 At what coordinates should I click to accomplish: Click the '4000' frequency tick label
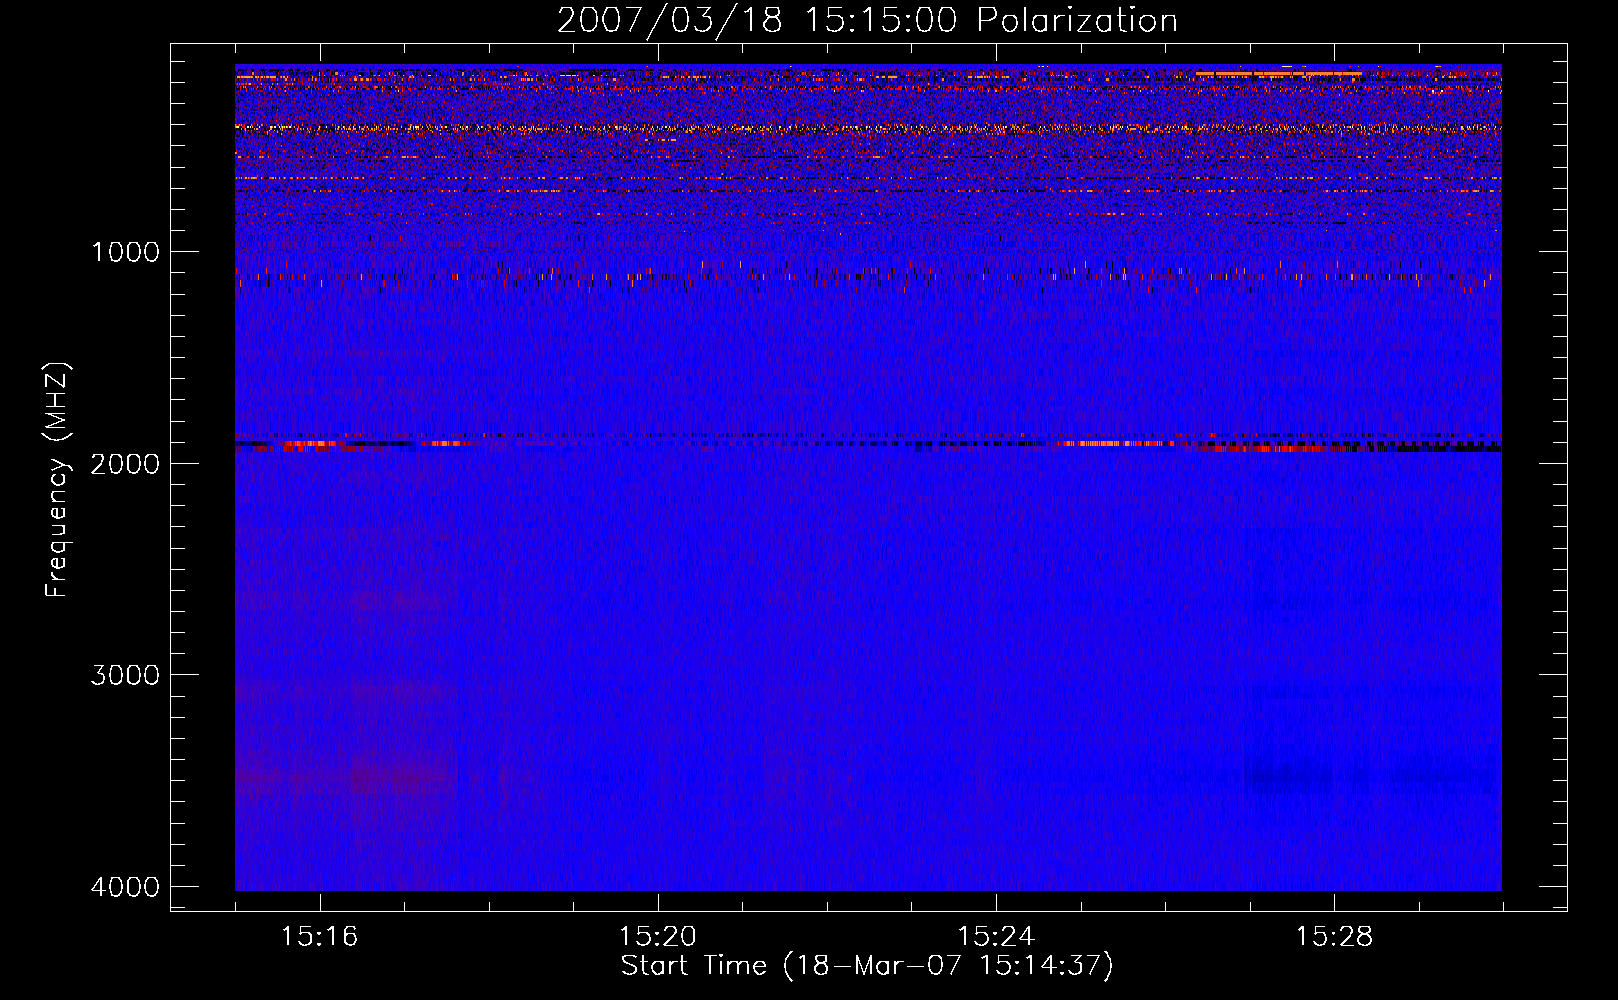(x=125, y=887)
